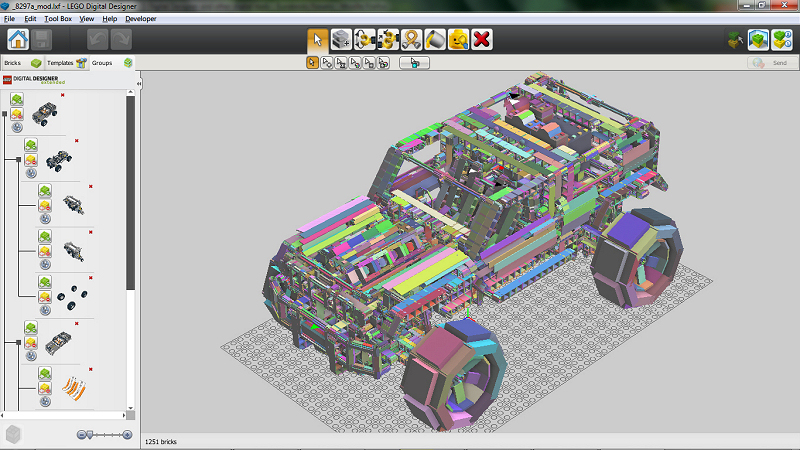Switch to Building Guide mode icon
The height and width of the screenshot is (450, 800).
pyautogui.click(x=782, y=39)
